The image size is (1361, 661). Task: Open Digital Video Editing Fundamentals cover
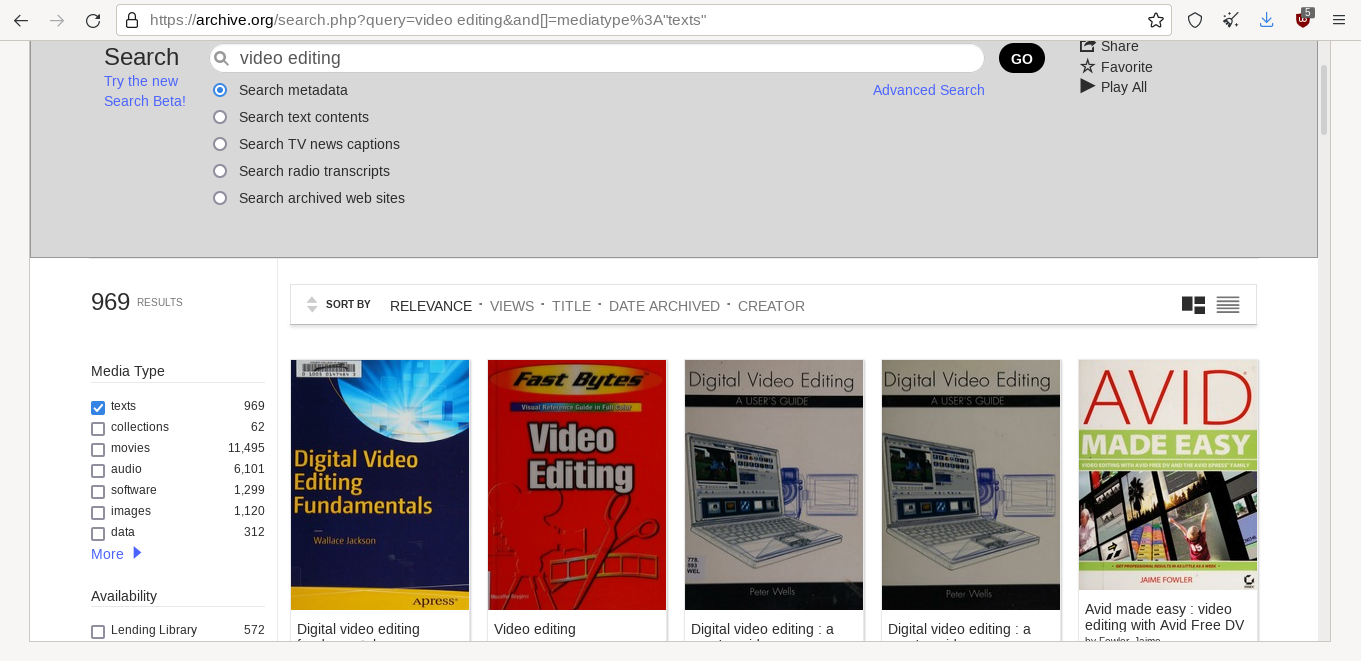tap(380, 485)
